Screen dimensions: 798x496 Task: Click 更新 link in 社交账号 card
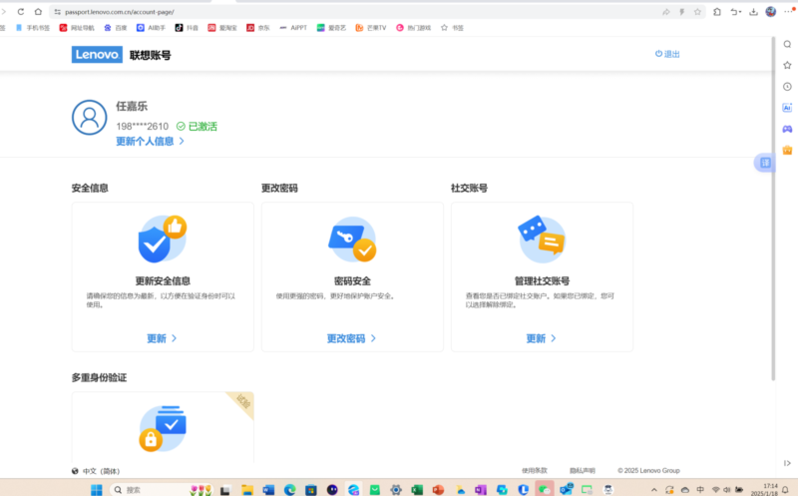[541, 338]
